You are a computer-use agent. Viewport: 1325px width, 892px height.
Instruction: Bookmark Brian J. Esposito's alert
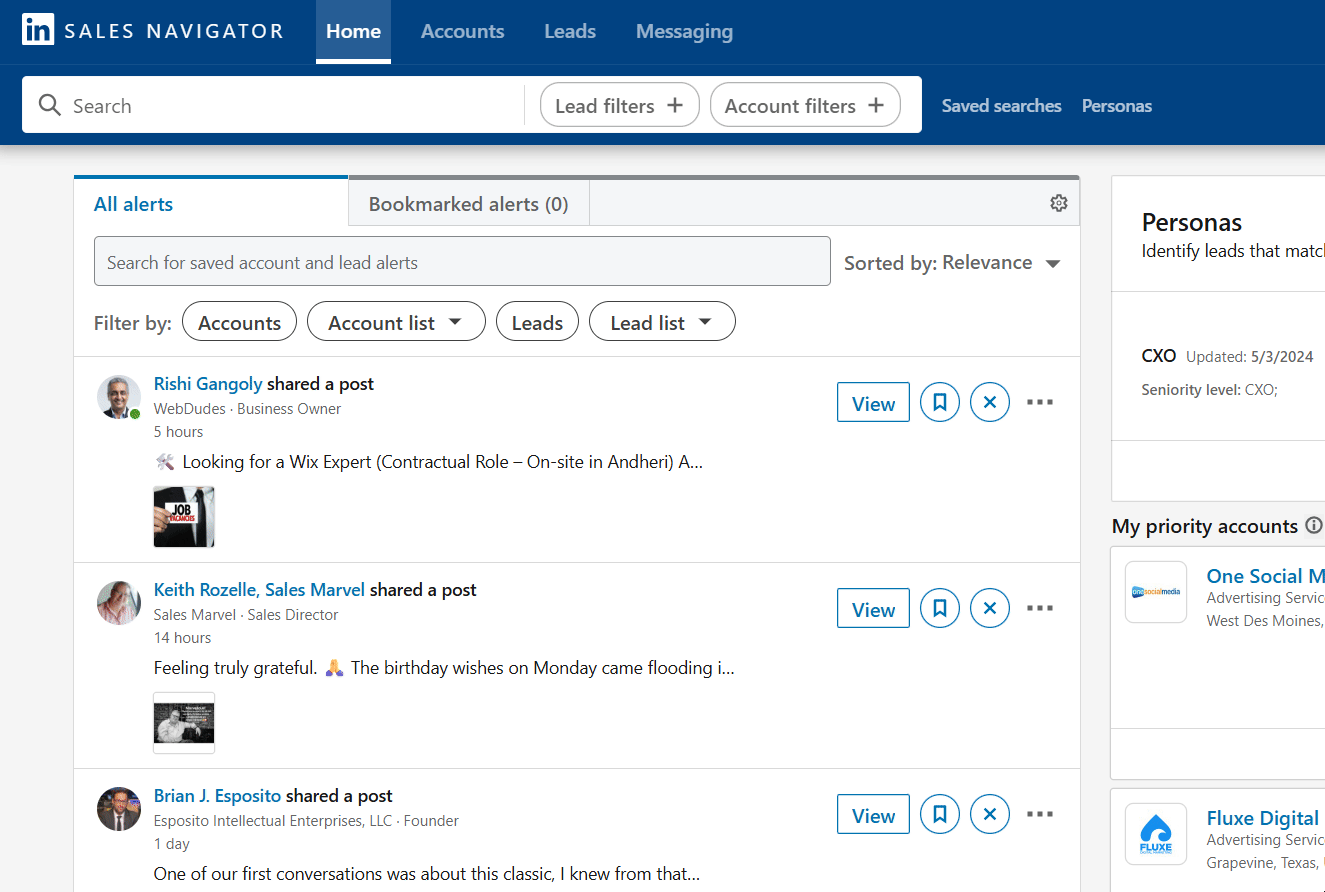coord(939,813)
